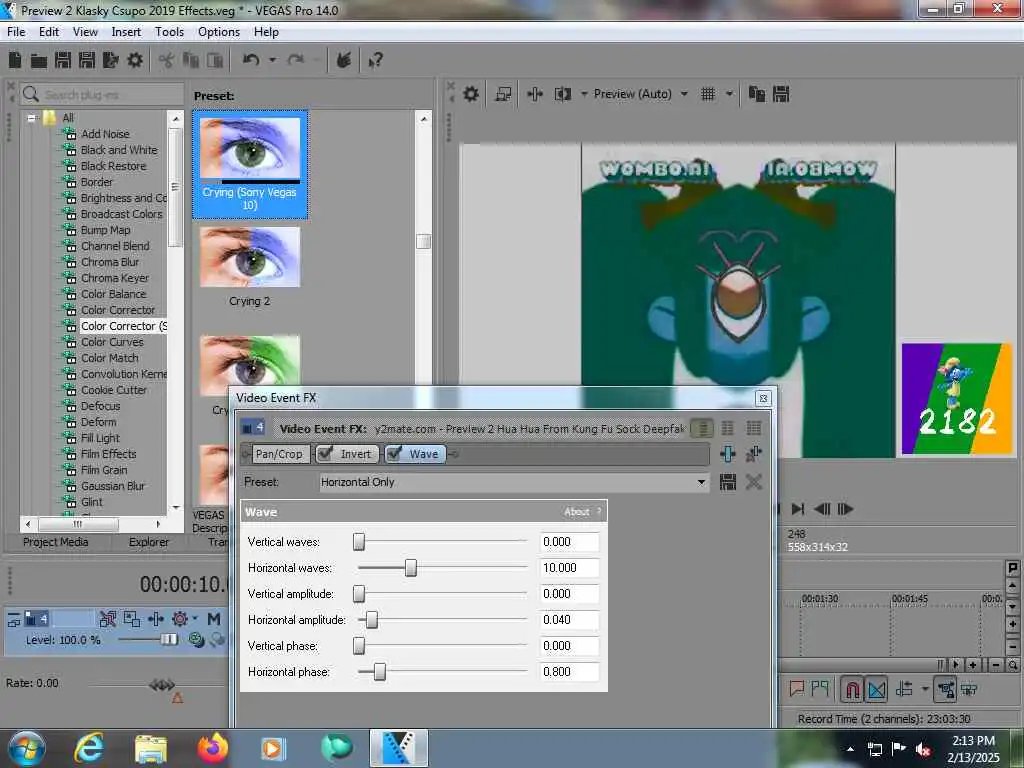
Task: Click the Insert Region flags icon
Action: 820,689
